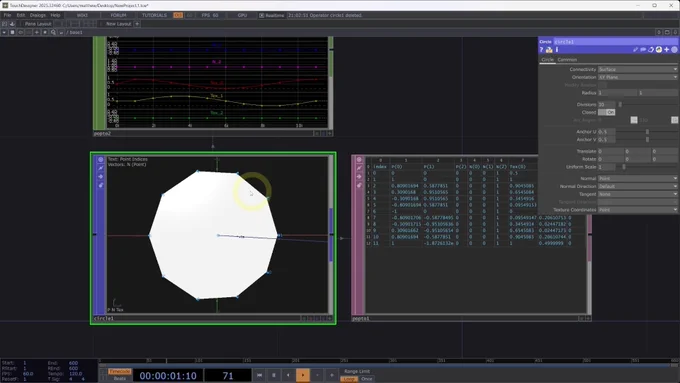Click the third flag icon on circle1 node
Viewport: 680px width, 383px height.
101,177
